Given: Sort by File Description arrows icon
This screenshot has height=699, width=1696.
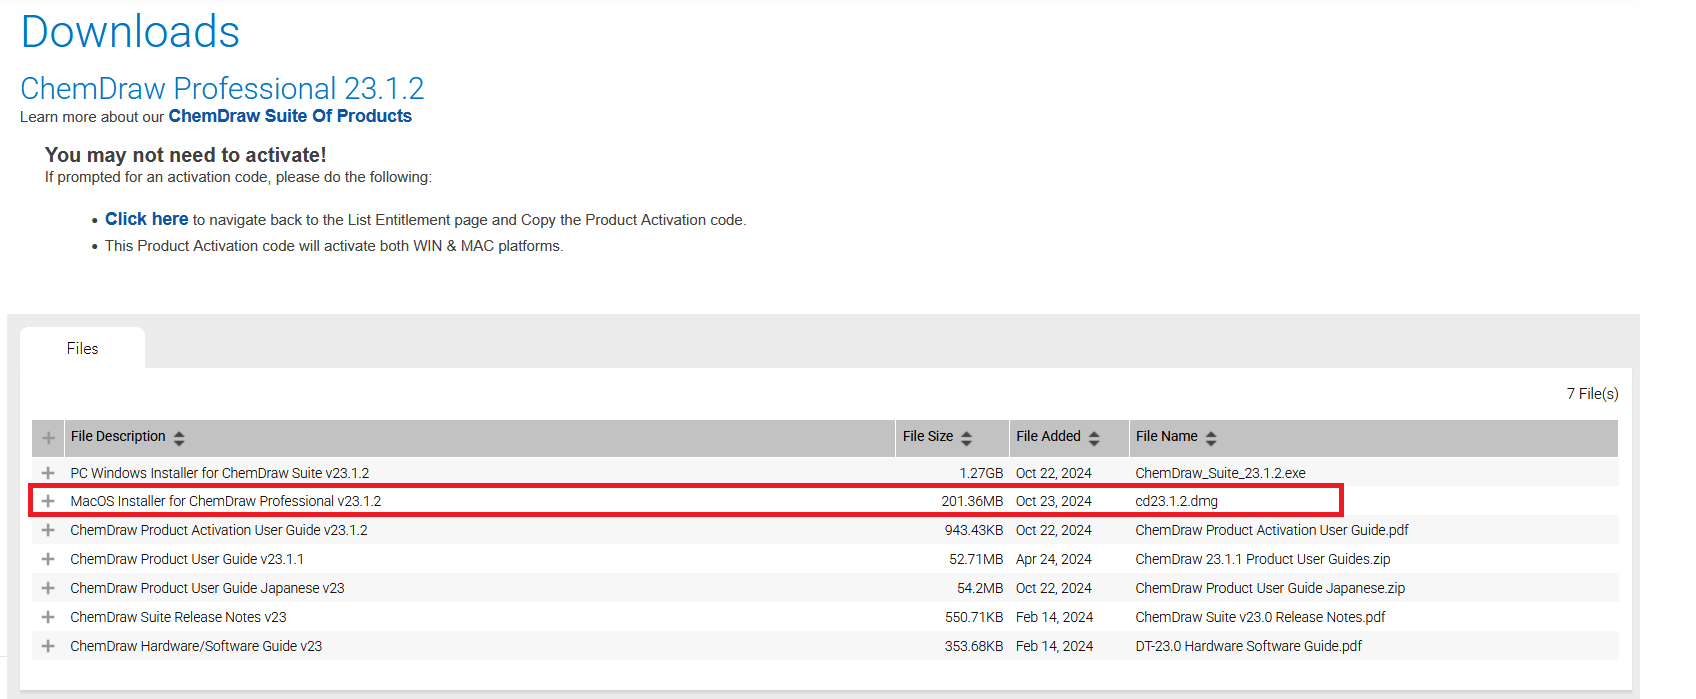Looking at the screenshot, I should pos(179,438).
